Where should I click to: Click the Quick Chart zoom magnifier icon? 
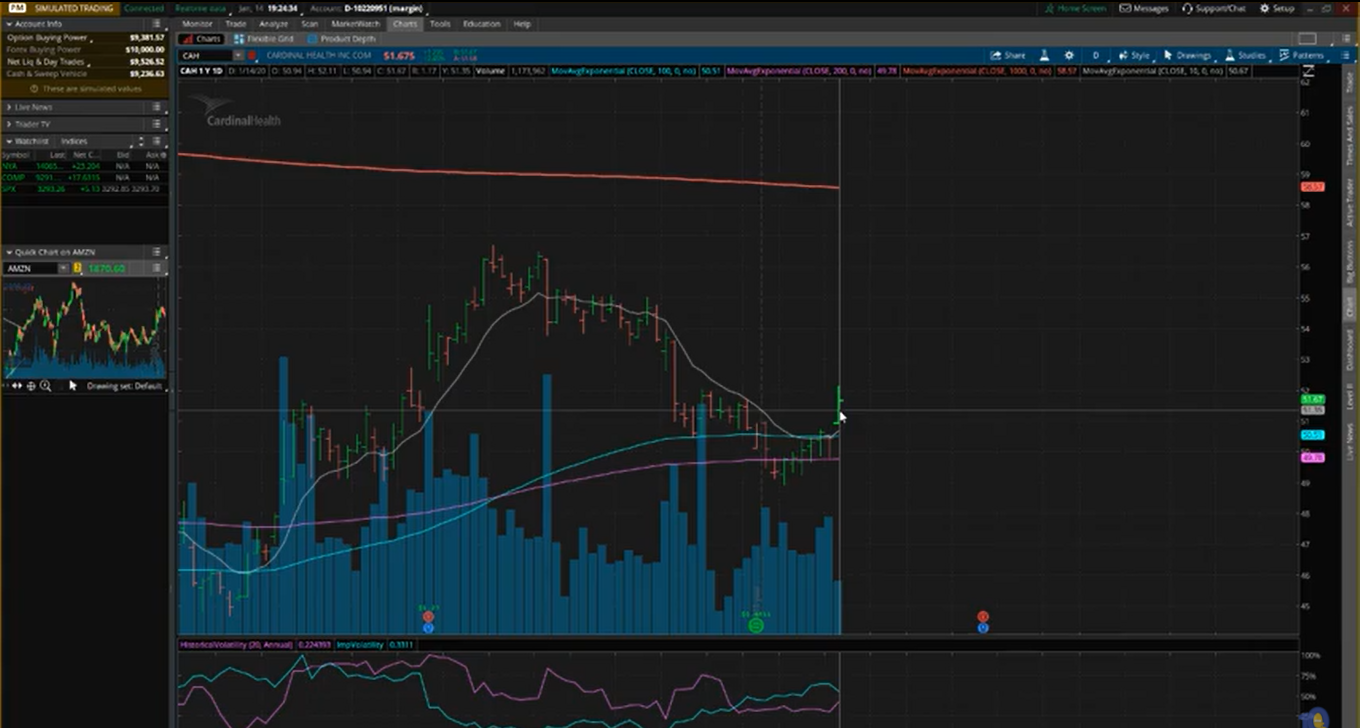point(45,386)
